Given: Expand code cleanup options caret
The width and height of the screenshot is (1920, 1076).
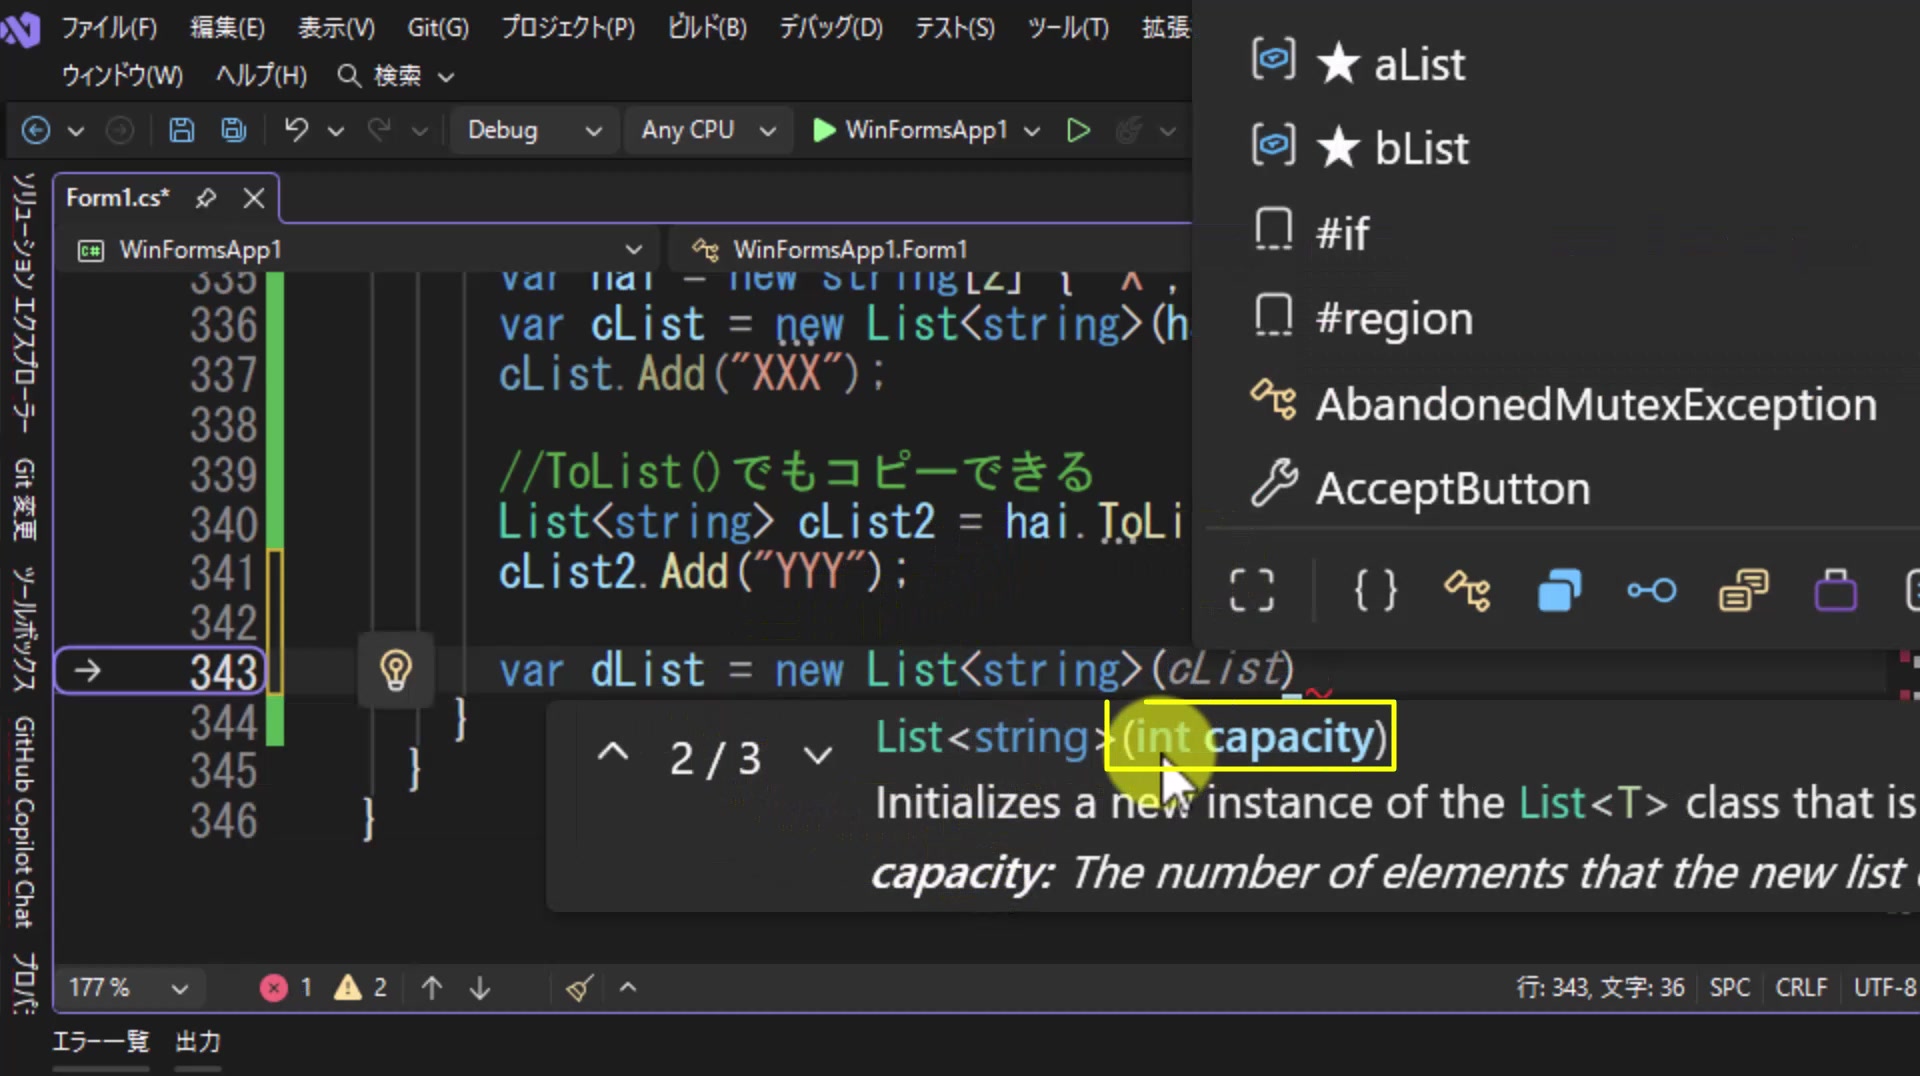Looking at the screenshot, I should point(628,988).
